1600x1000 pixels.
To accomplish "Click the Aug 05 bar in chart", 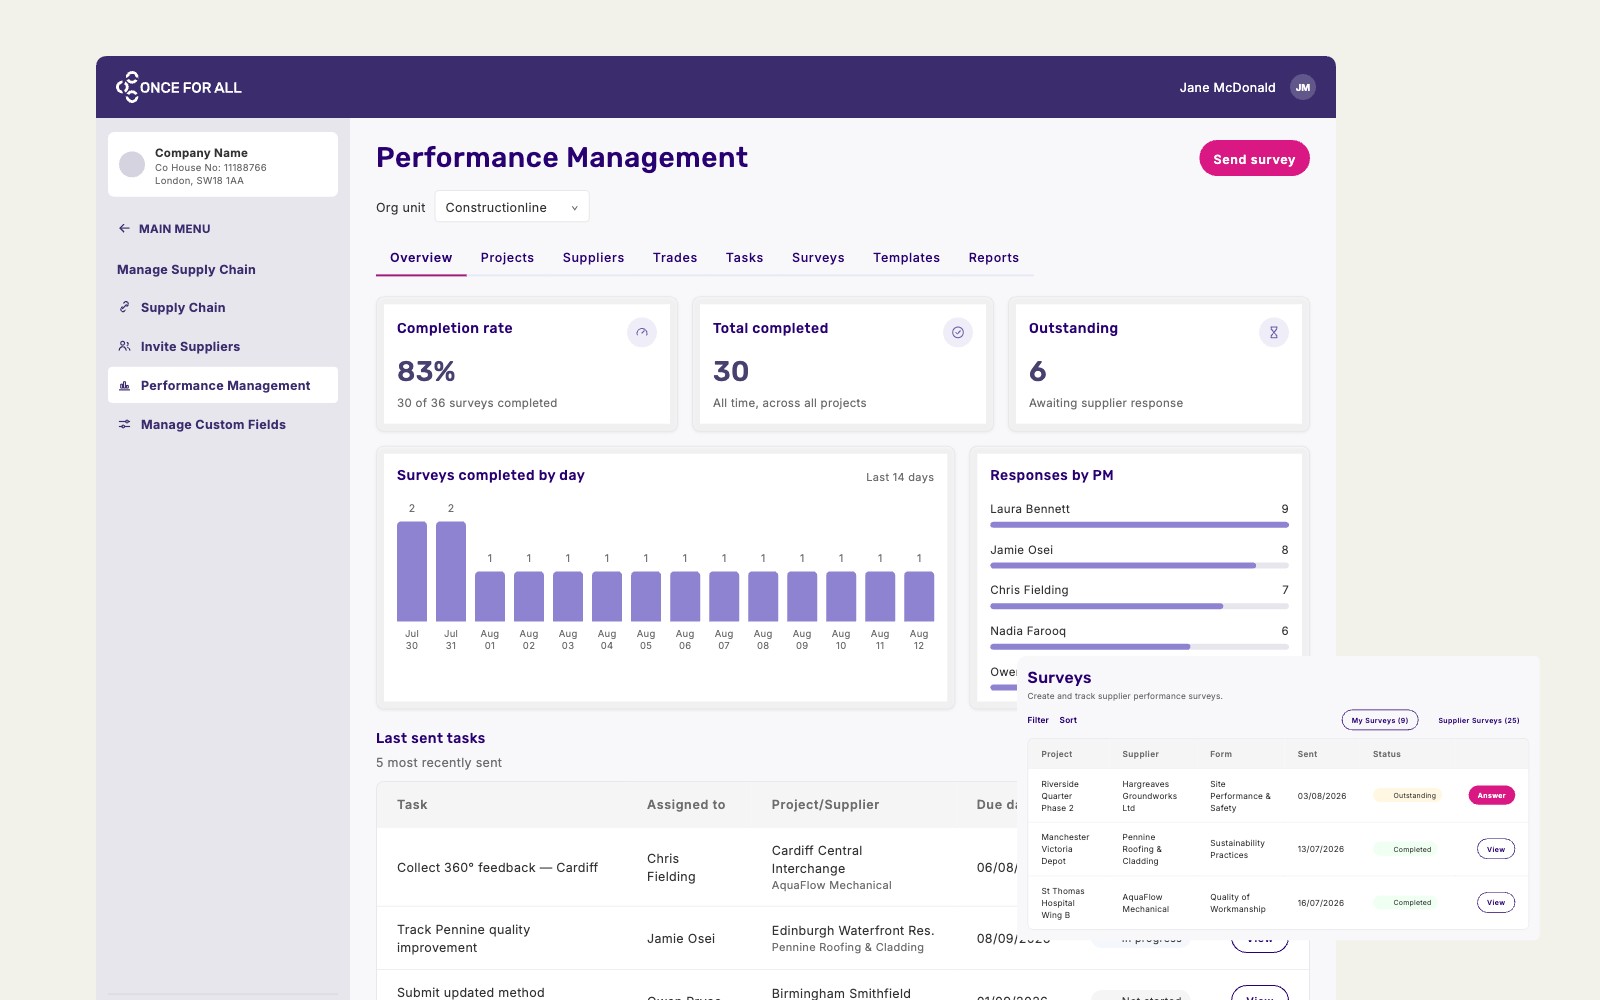I will pyautogui.click(x=646, y=596).
